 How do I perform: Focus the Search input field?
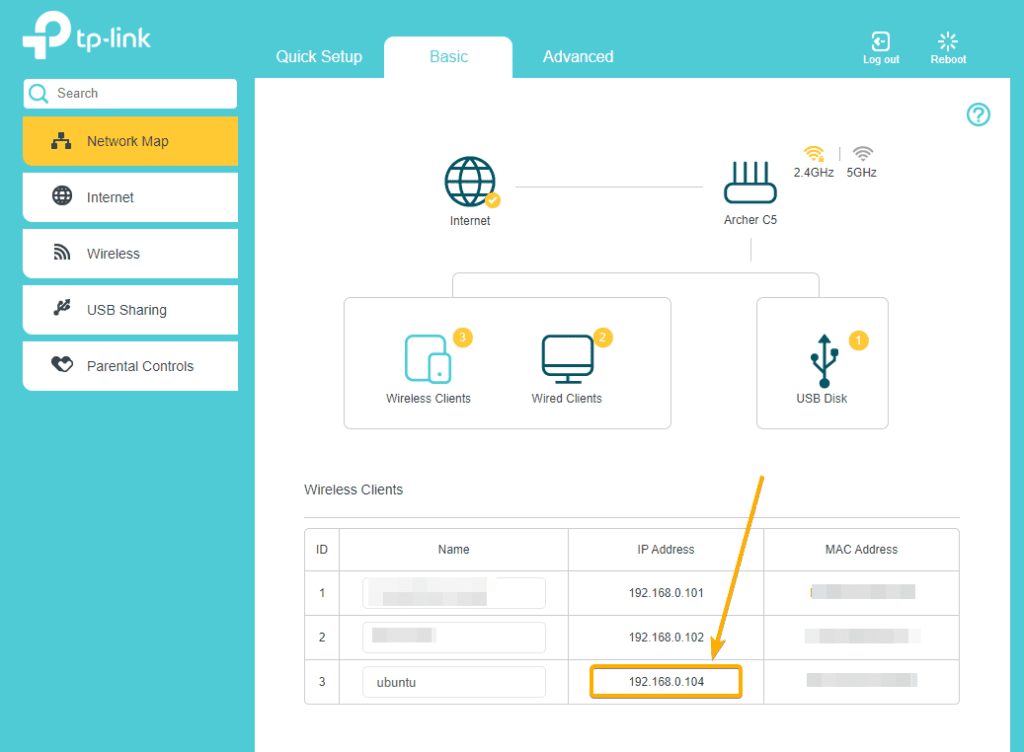click(130, 93)
